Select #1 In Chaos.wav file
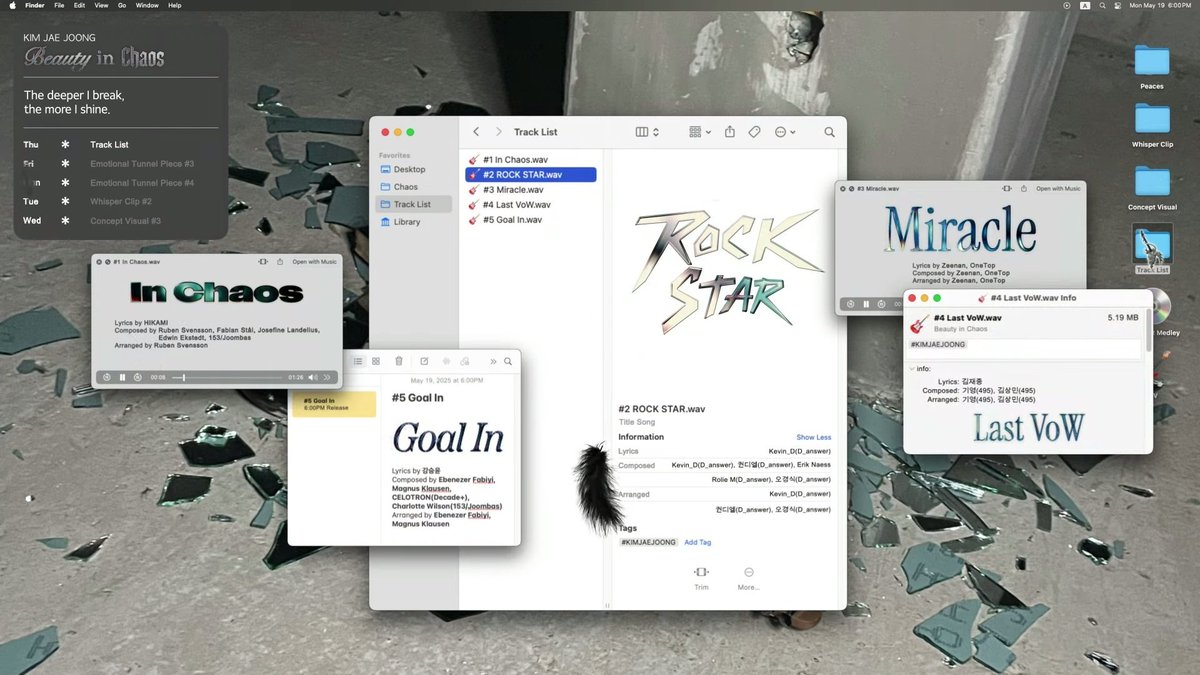1200x675 pixels. [x=531, y=160]
